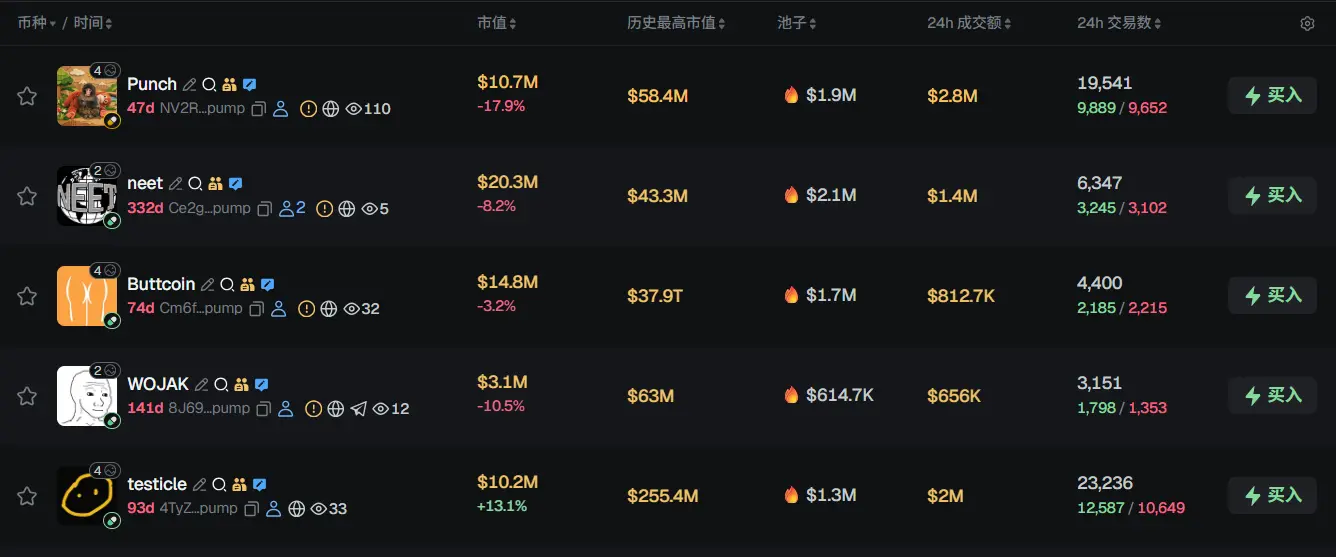1336x557 pixels.
Task: Click 买入 button for Punch
Action: click(1272, 96)
